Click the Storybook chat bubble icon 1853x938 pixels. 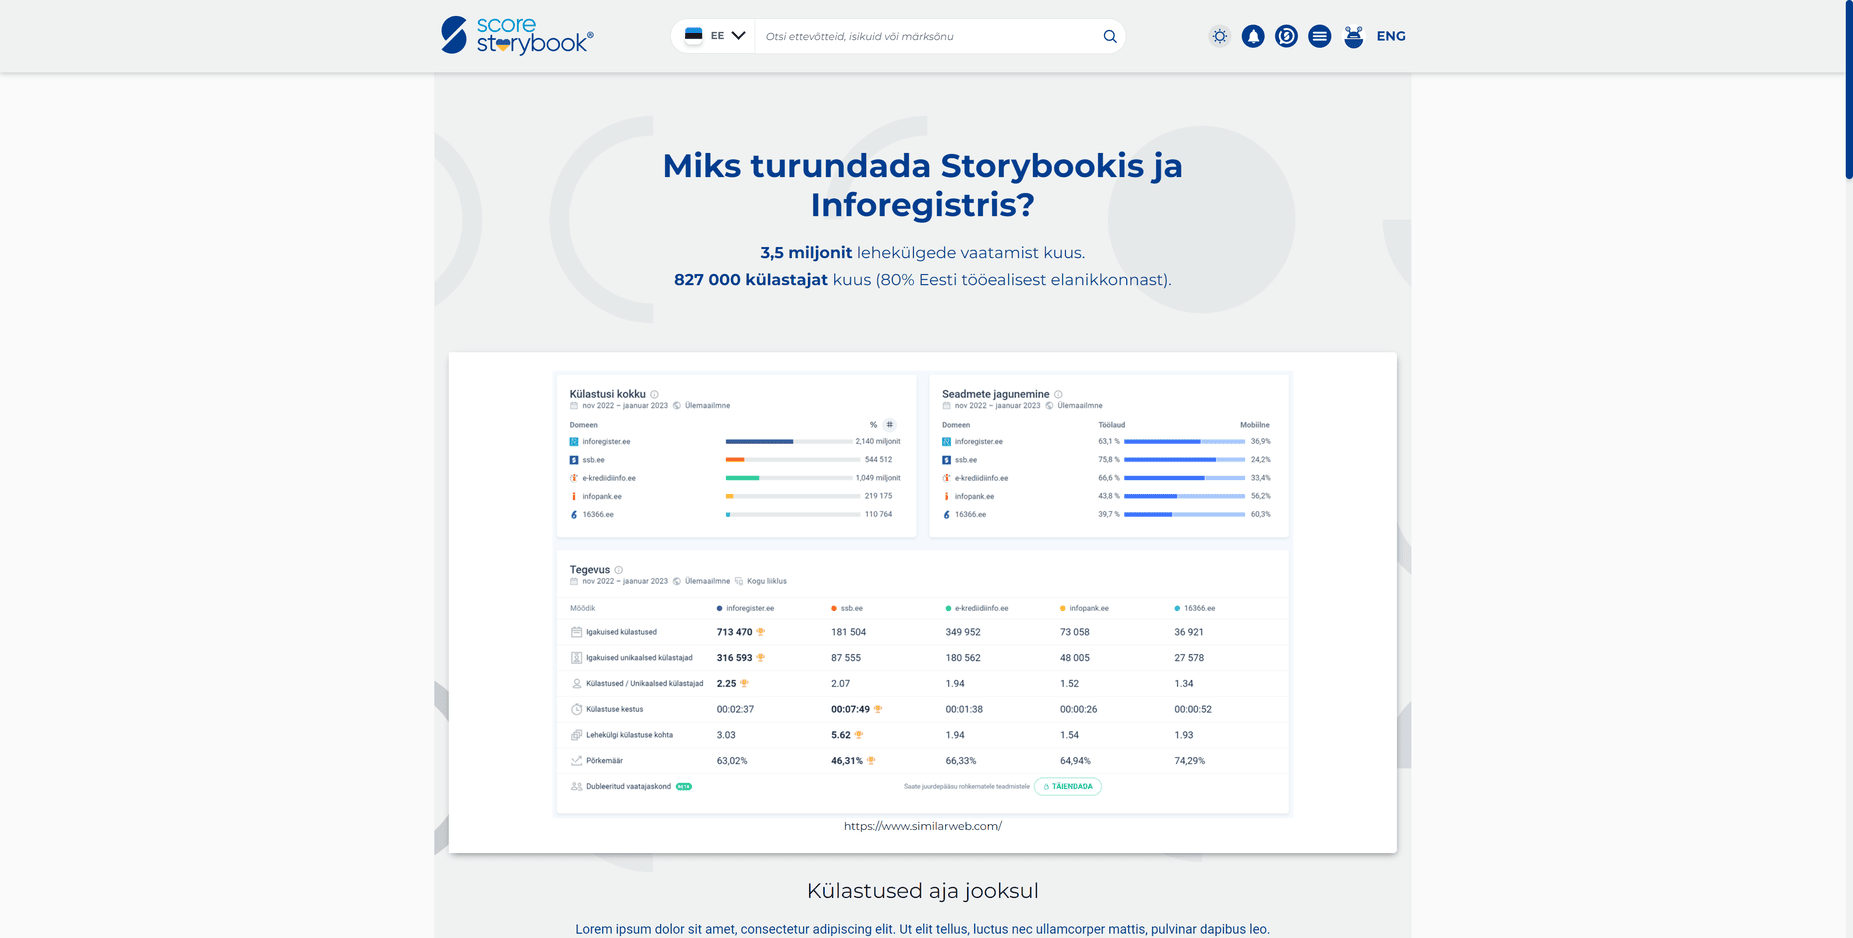1286,36
